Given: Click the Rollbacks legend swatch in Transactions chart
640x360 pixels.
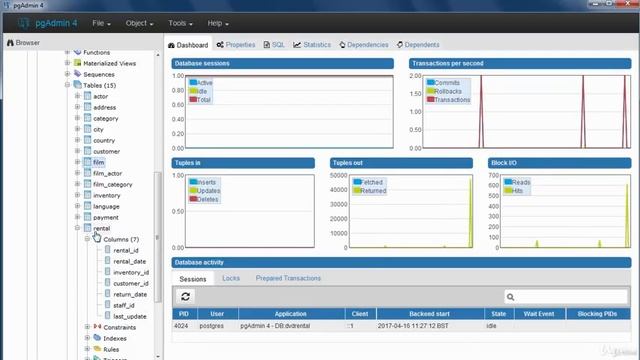Looking at the screenshot, I should click(x=430, y=91).
